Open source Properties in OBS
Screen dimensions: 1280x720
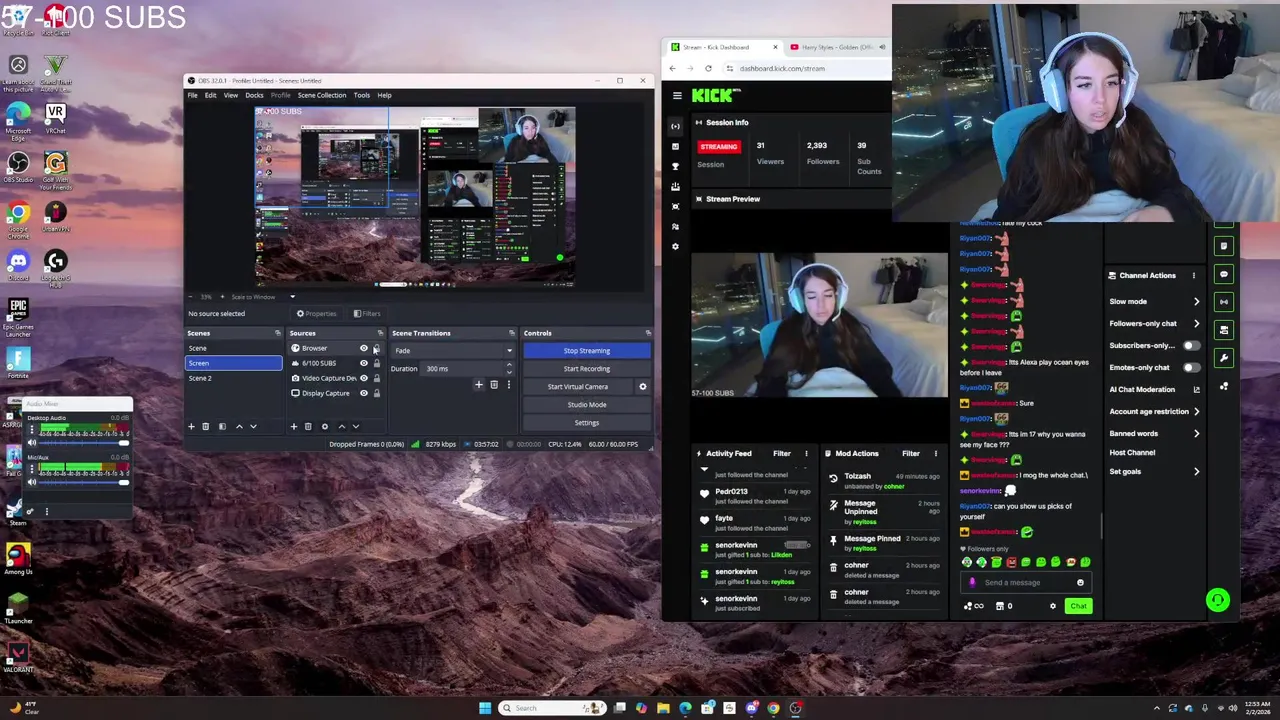click(316, 314)
